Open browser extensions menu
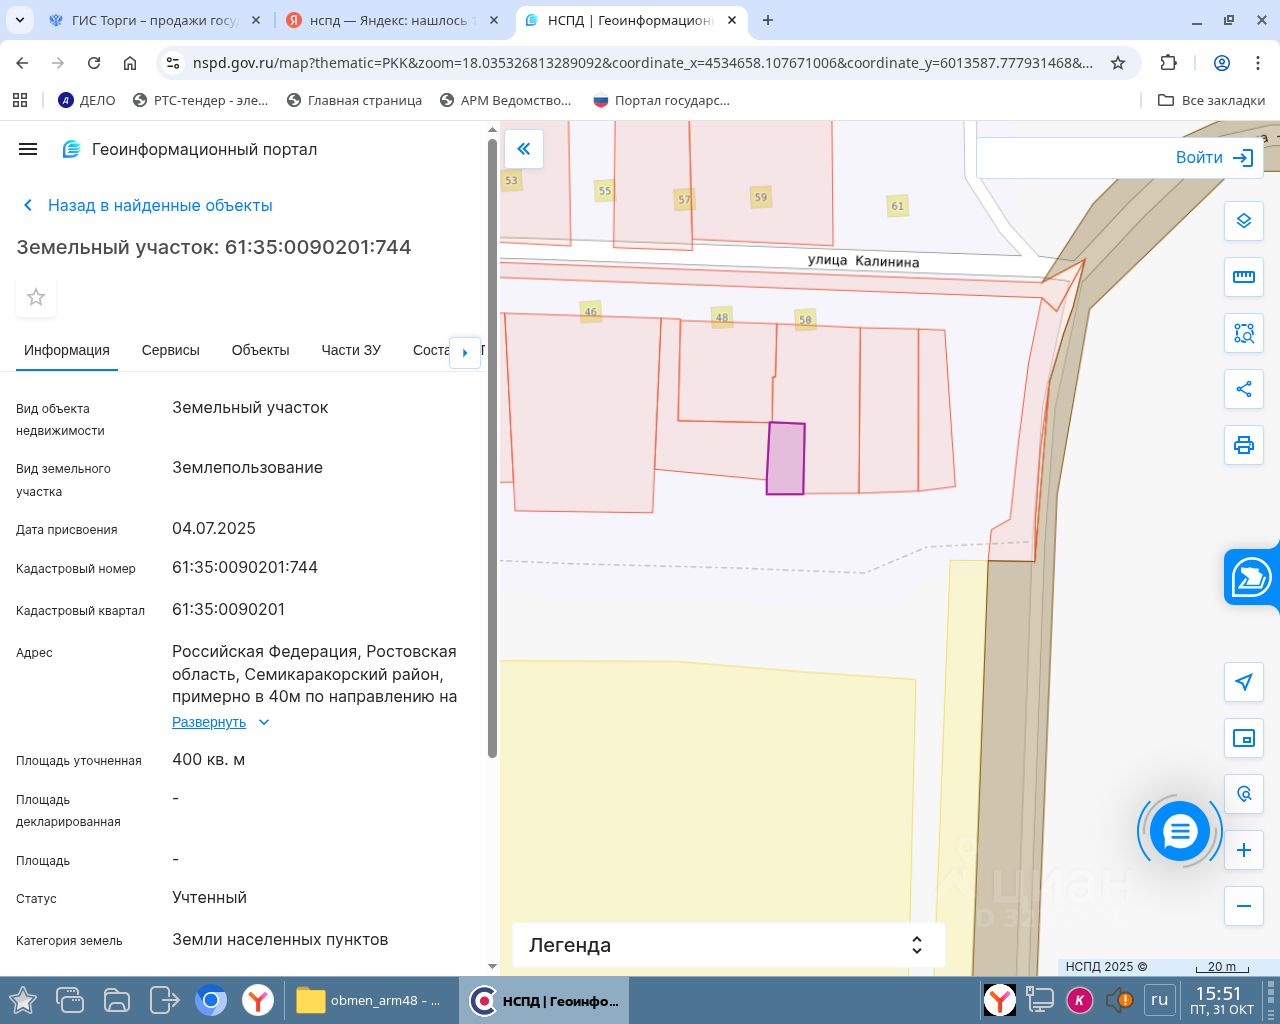 pyautogui.click(x=1168, y=63)
